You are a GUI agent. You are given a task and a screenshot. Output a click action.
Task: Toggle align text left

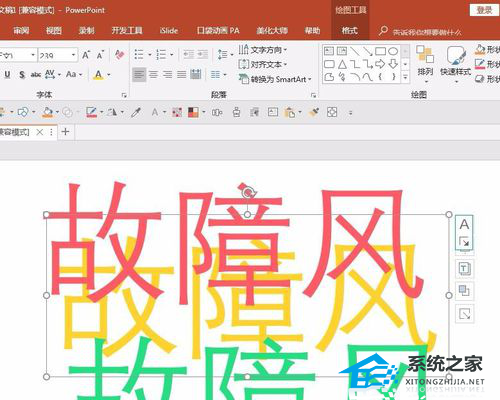[139, 75]
